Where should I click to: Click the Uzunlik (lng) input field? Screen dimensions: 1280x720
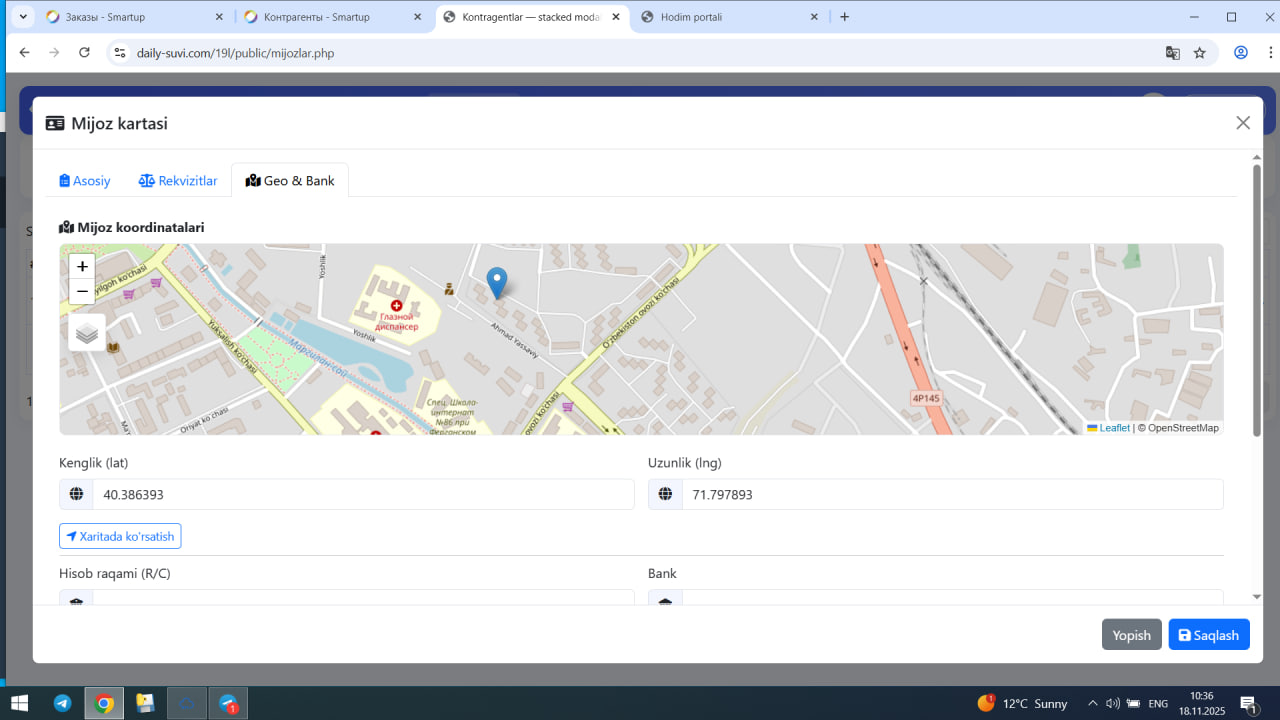pyautogui.click(x=951, y=494)
